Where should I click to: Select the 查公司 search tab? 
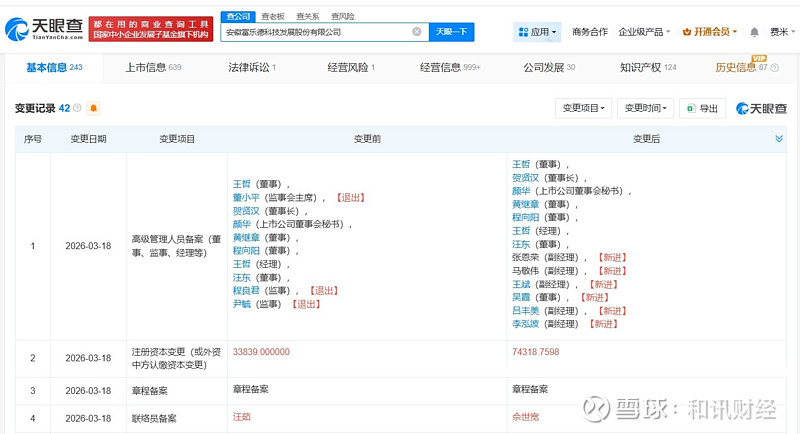(238, 16)
